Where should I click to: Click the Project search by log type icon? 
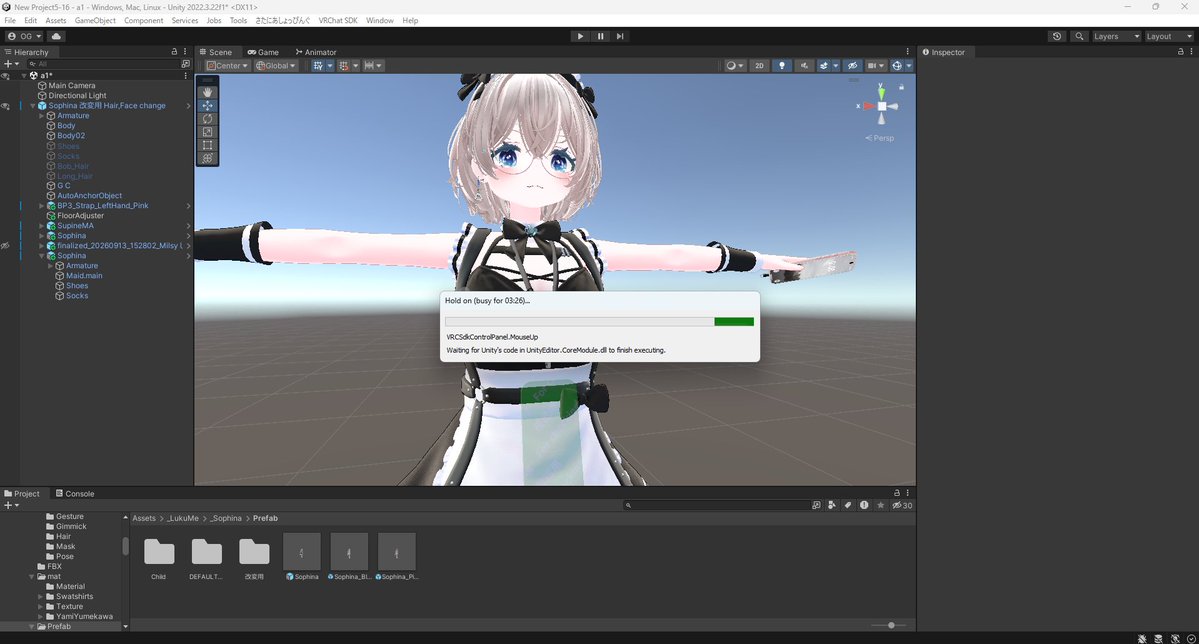tap(863, 505)
